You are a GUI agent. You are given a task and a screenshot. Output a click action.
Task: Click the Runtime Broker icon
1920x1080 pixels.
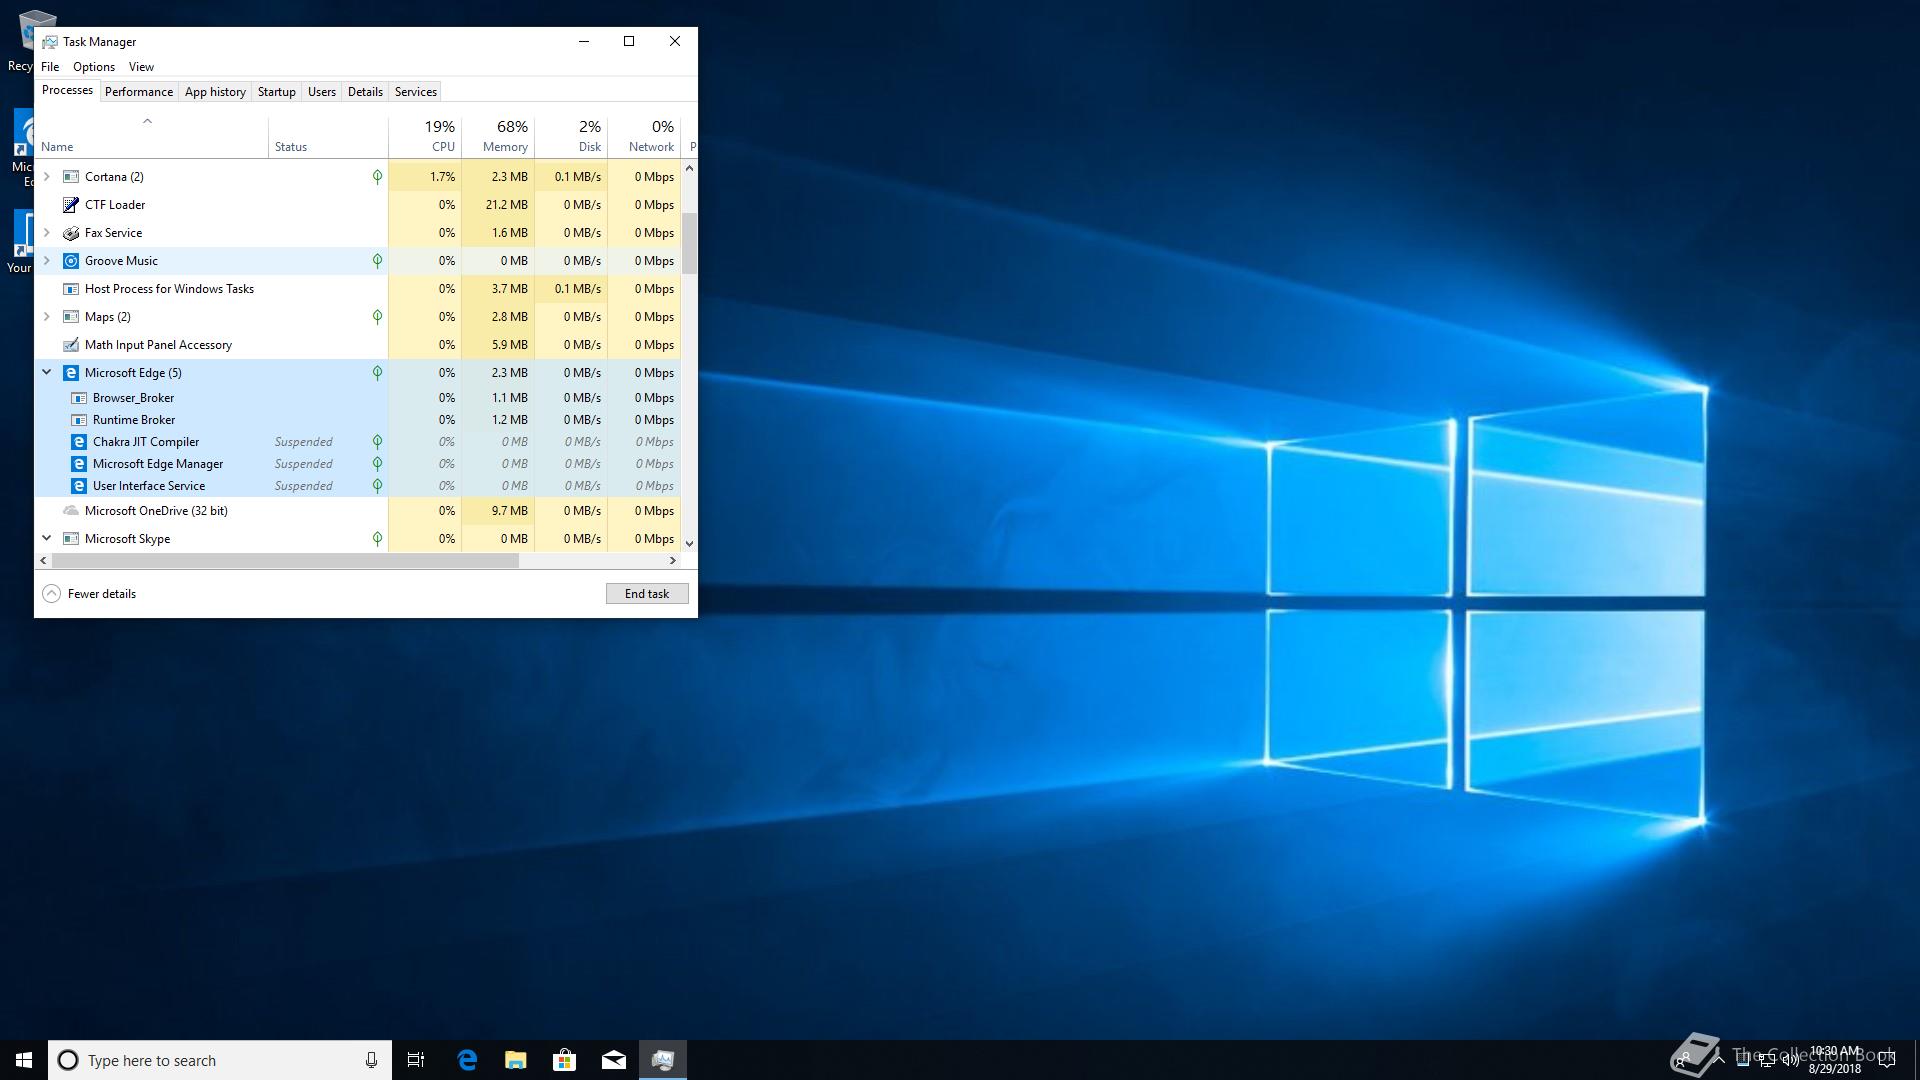click(79, 420)
